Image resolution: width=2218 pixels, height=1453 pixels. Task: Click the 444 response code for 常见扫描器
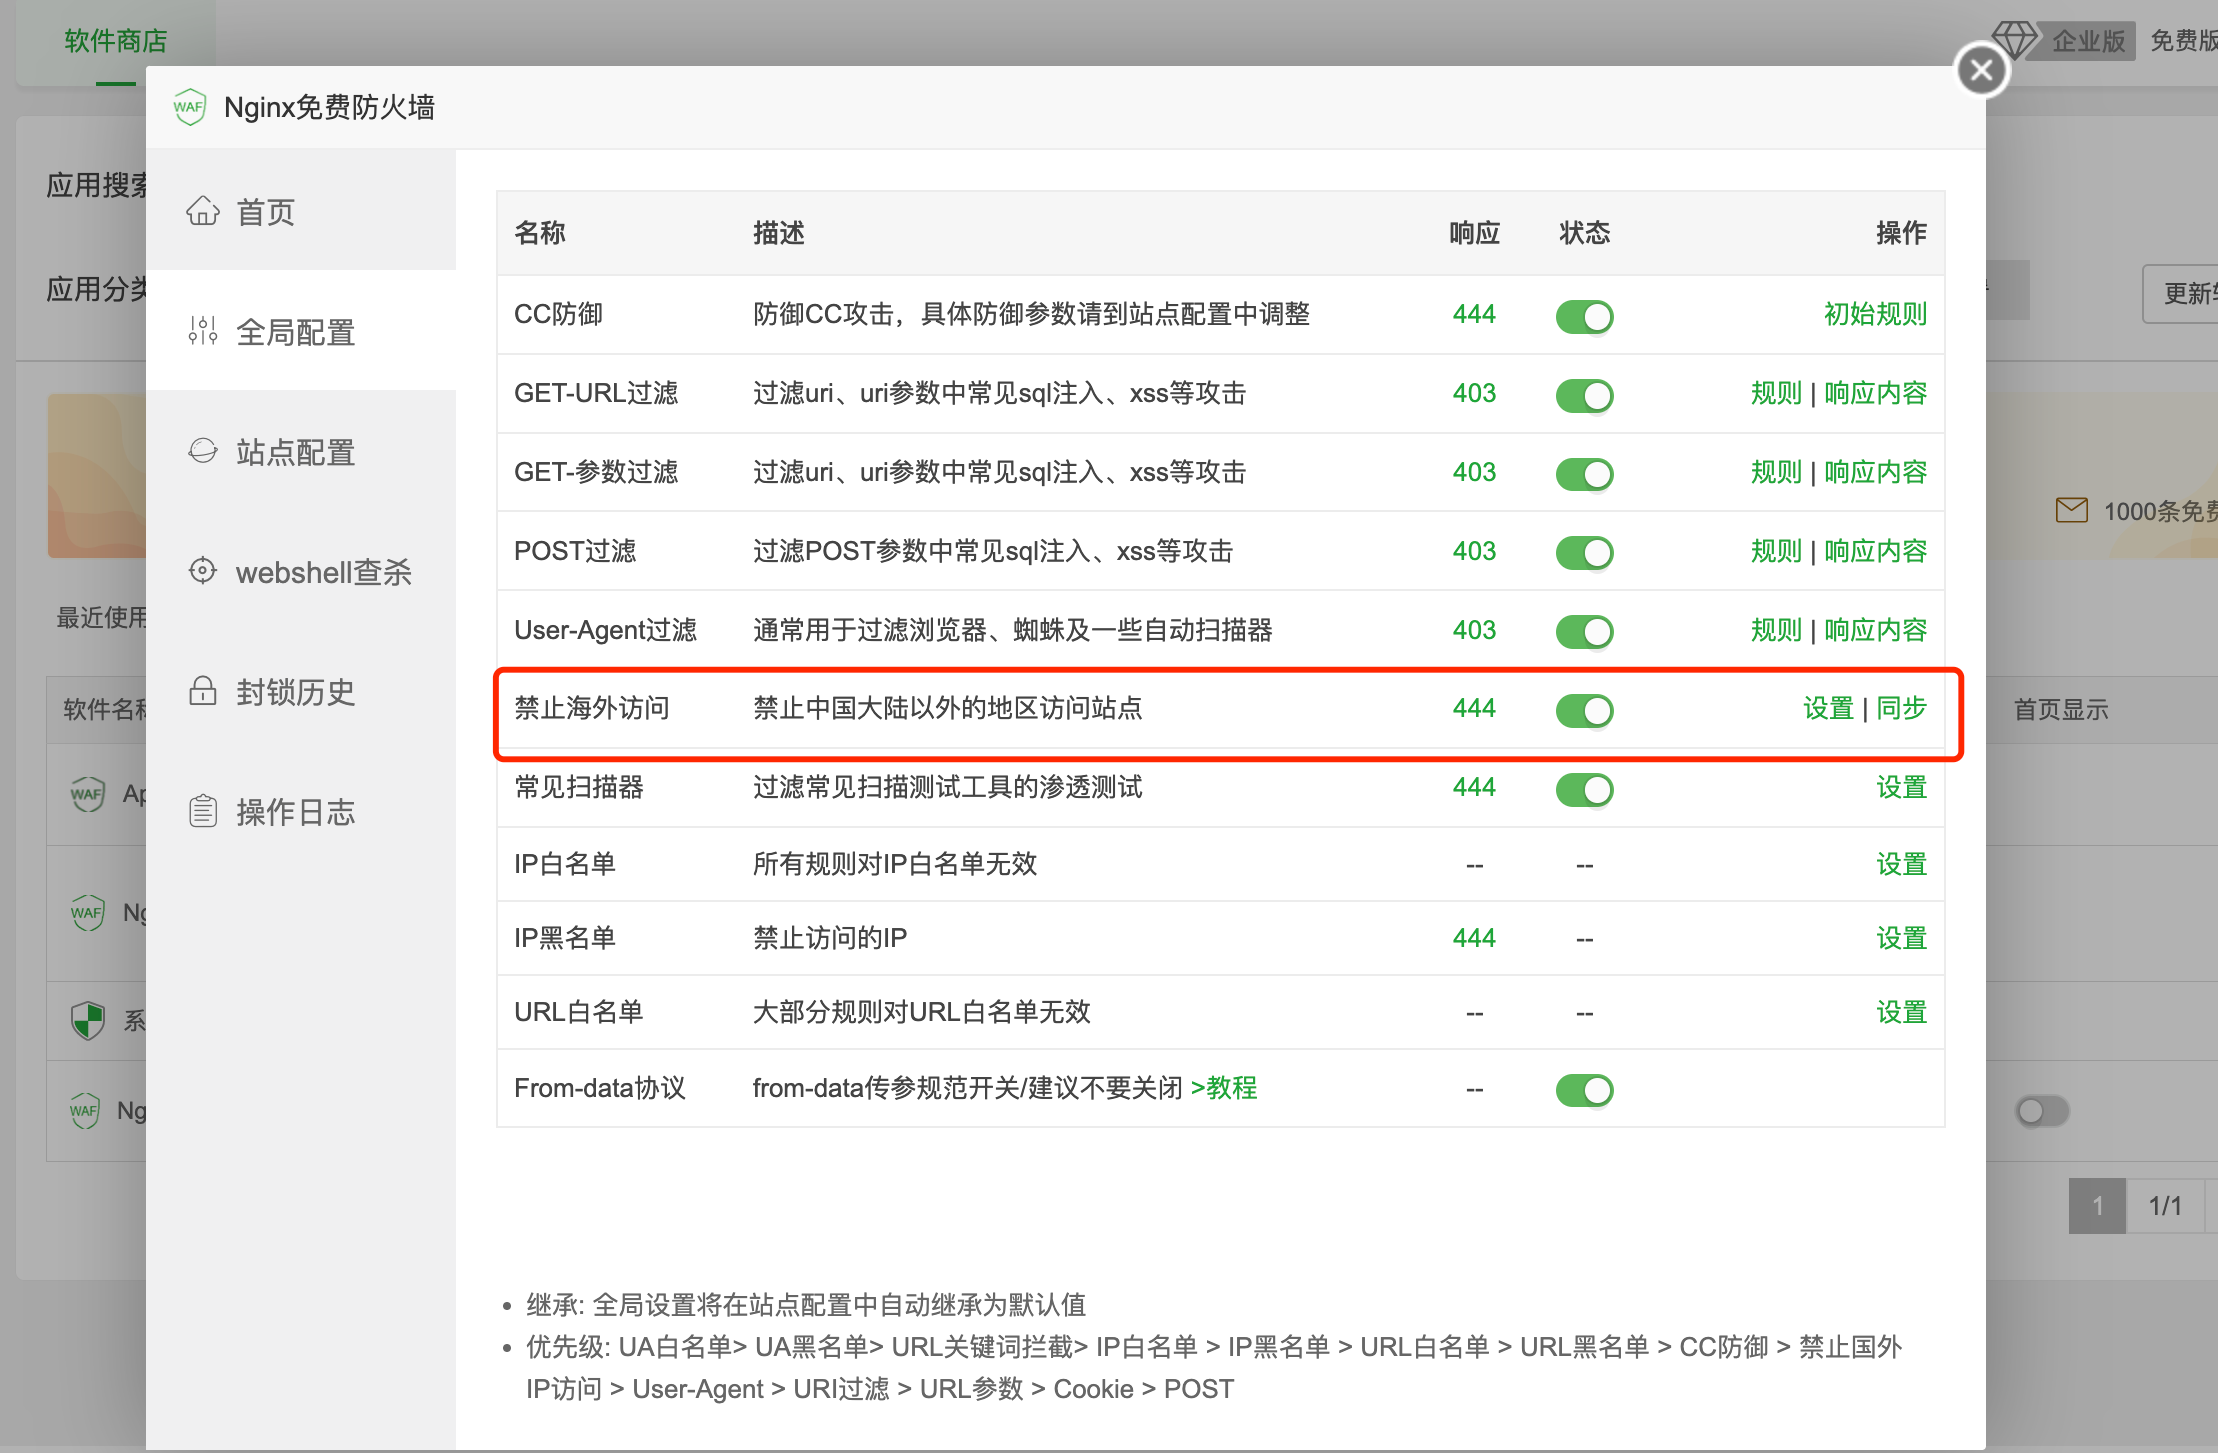[x=1474, y=787]
